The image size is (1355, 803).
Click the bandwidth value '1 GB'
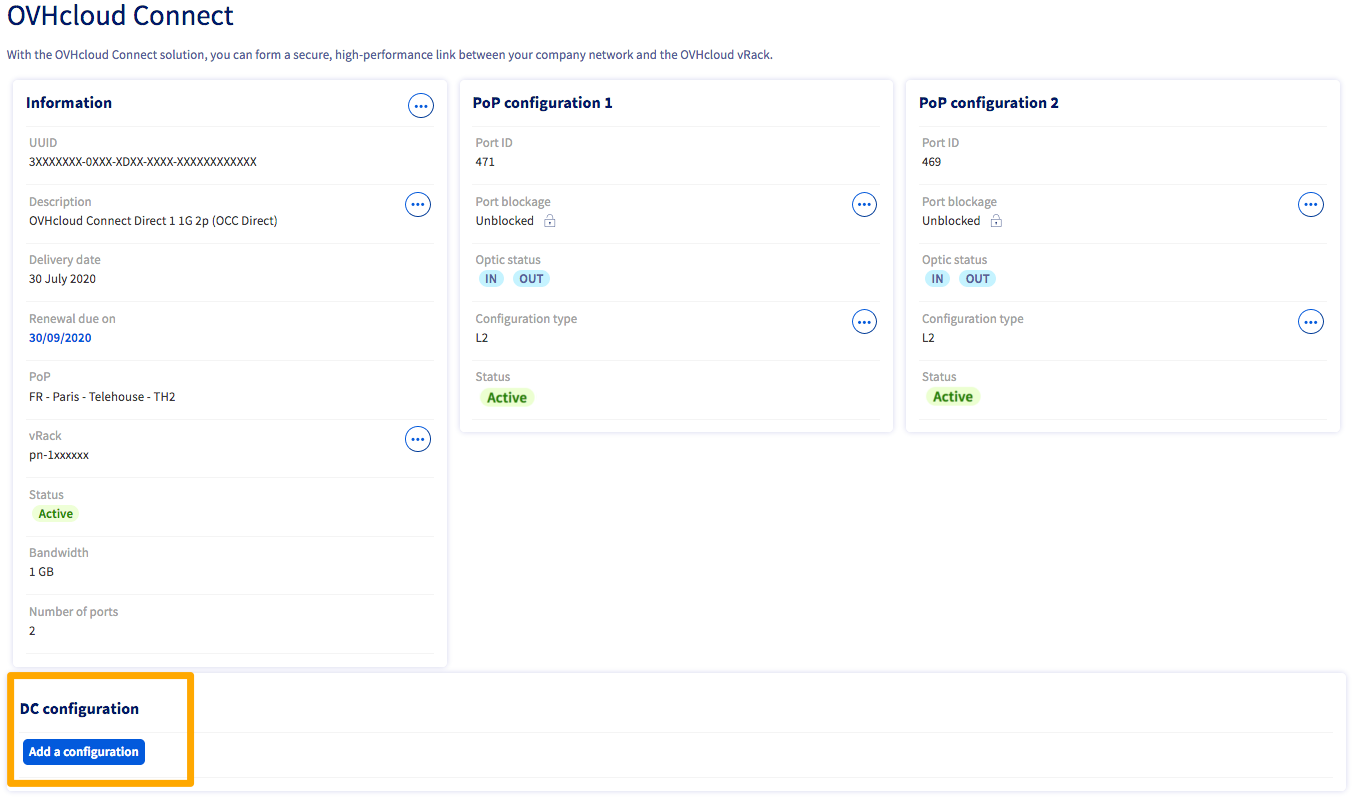[x=42, y=572]
